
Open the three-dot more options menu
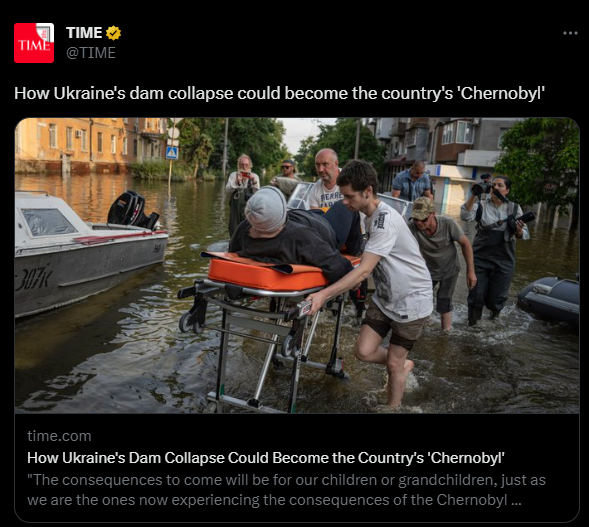point(570,33)
